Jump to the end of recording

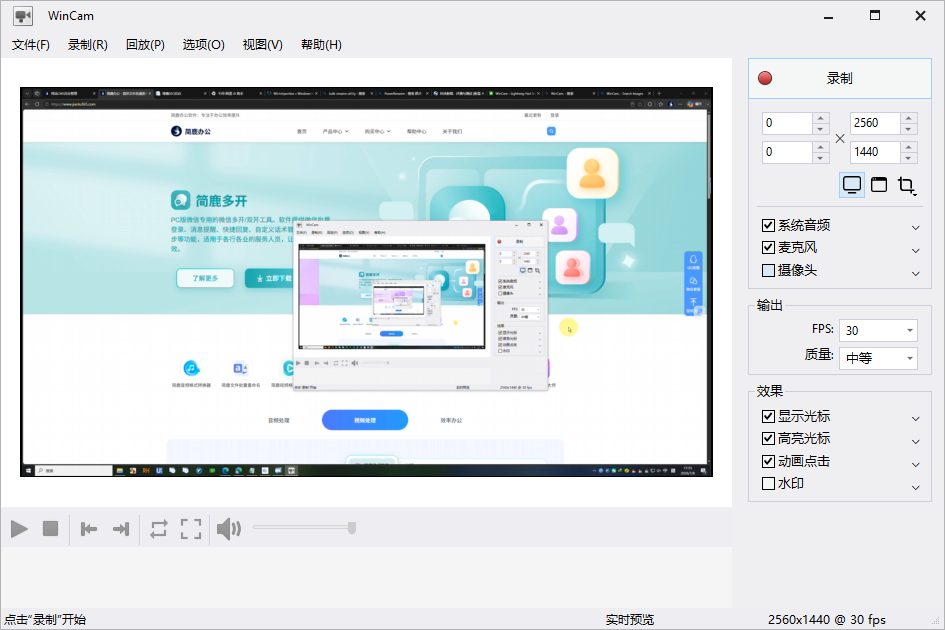tap(121, 529)
